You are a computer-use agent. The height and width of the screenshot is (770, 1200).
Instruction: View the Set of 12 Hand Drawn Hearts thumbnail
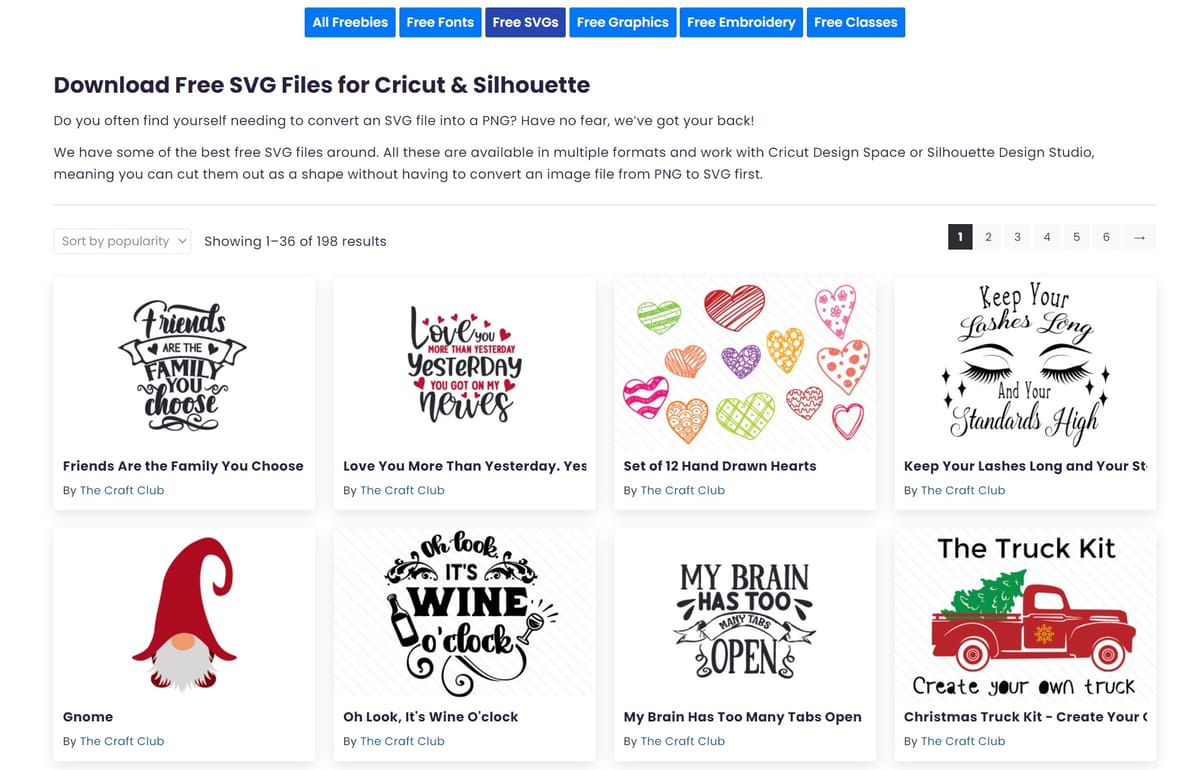coord(744,363)
